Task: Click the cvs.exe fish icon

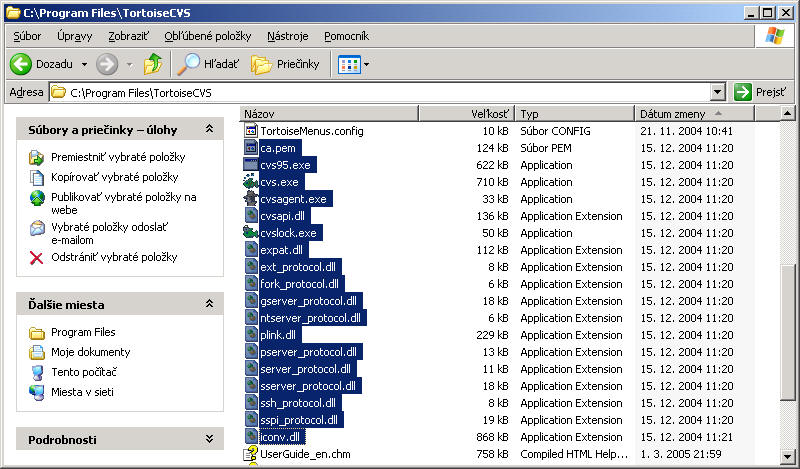Action: click(251, 182)
